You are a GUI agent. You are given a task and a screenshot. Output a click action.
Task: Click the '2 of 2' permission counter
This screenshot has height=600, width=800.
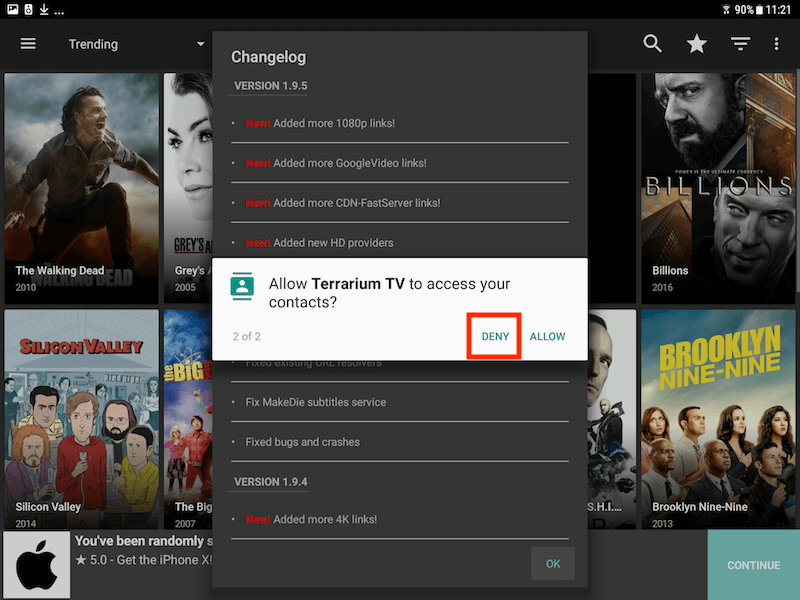(246, 336)
